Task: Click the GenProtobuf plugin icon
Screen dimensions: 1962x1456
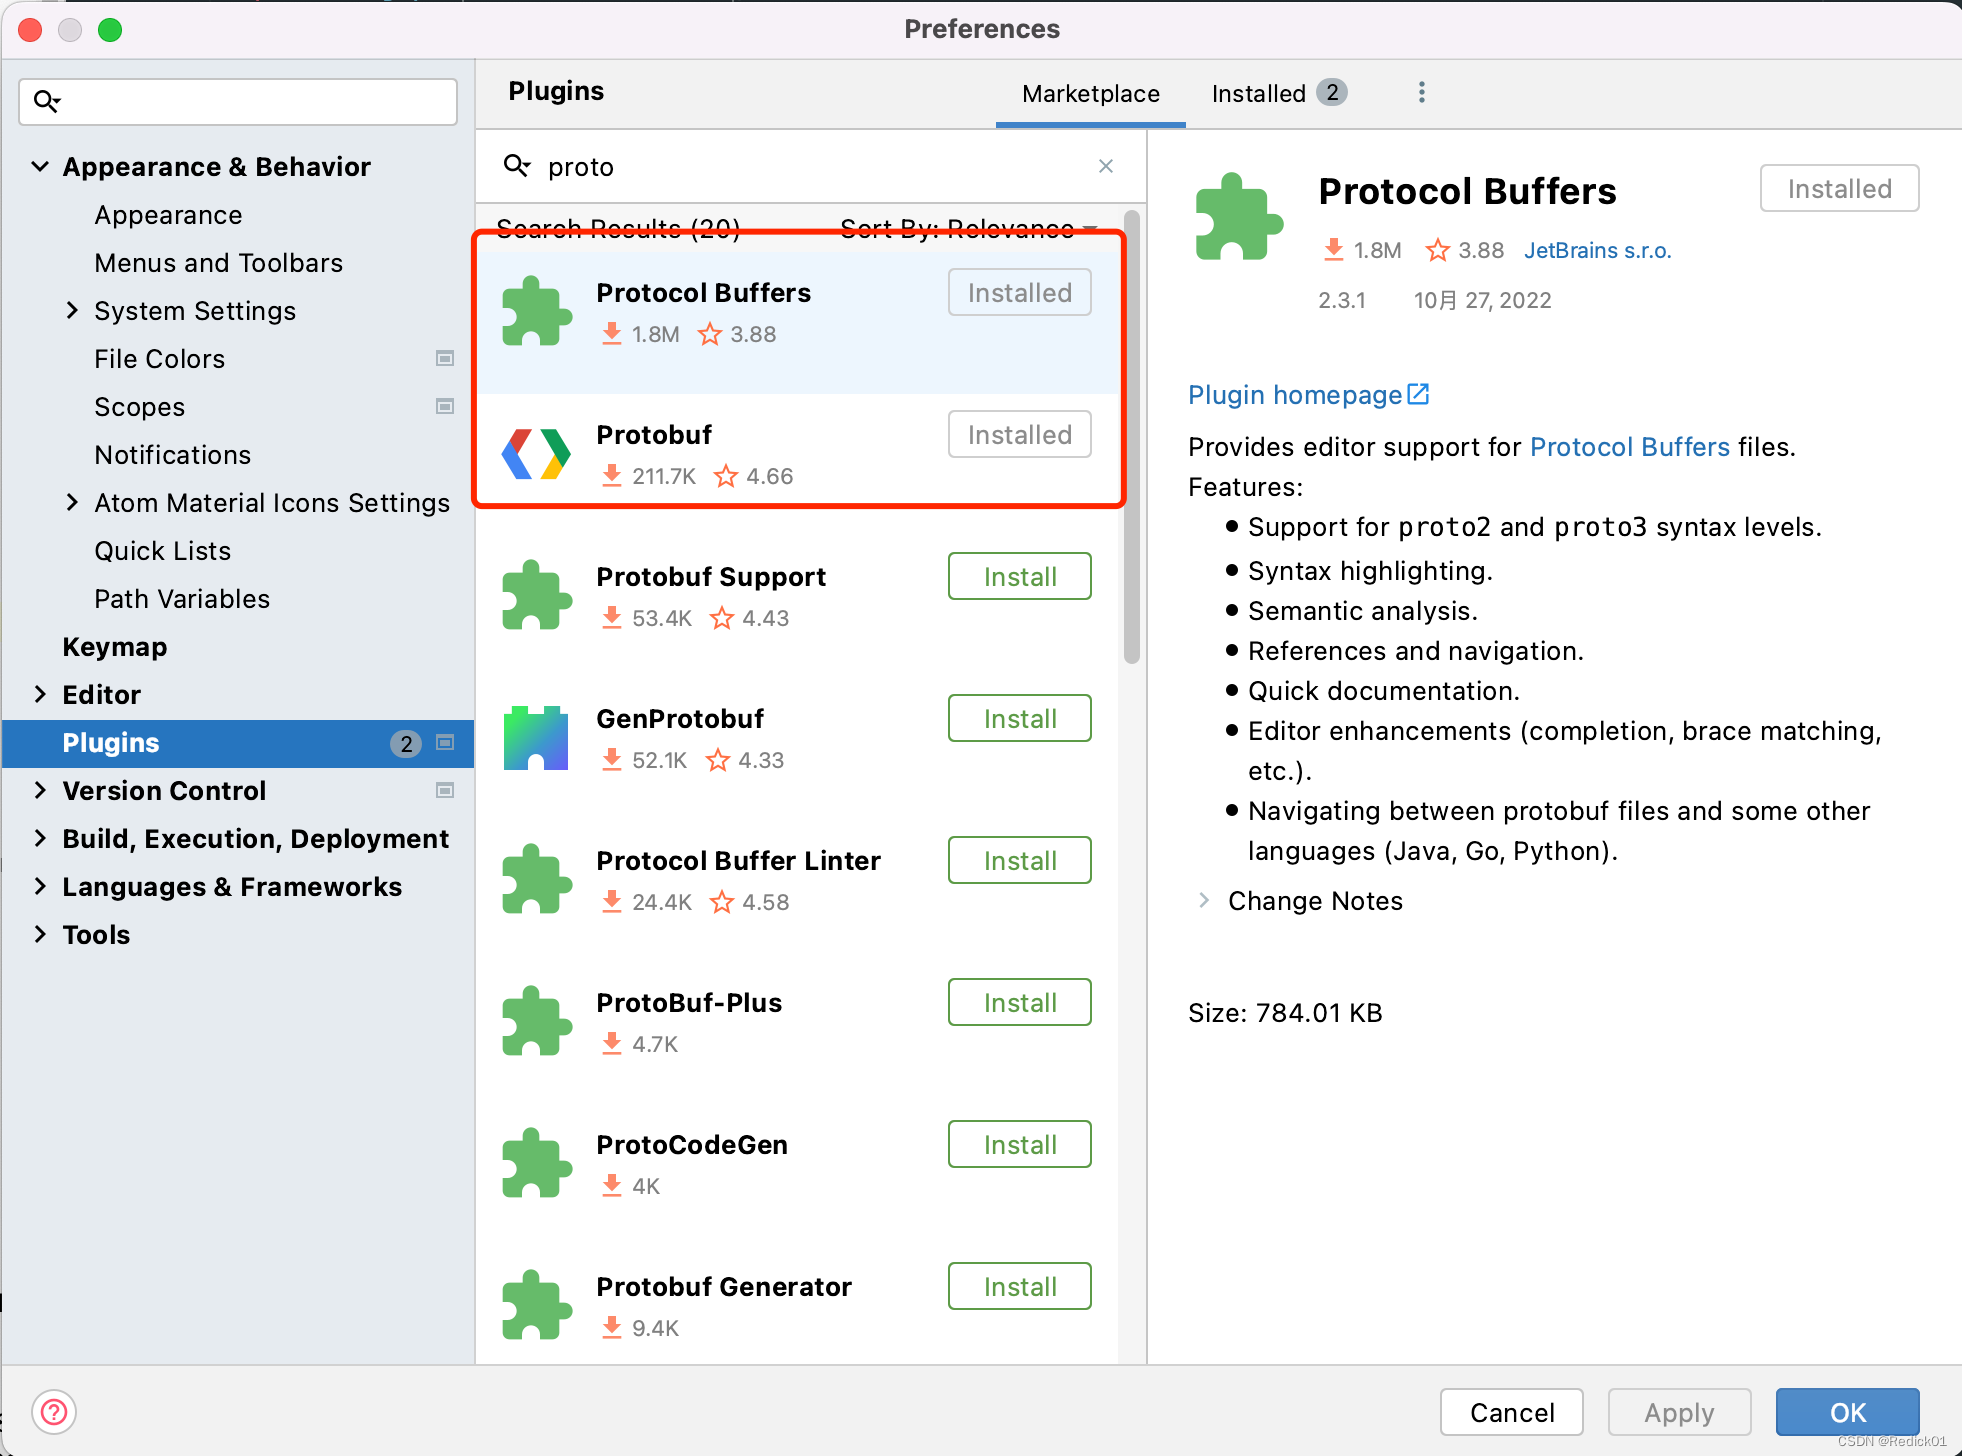Action: coord(536,738)
